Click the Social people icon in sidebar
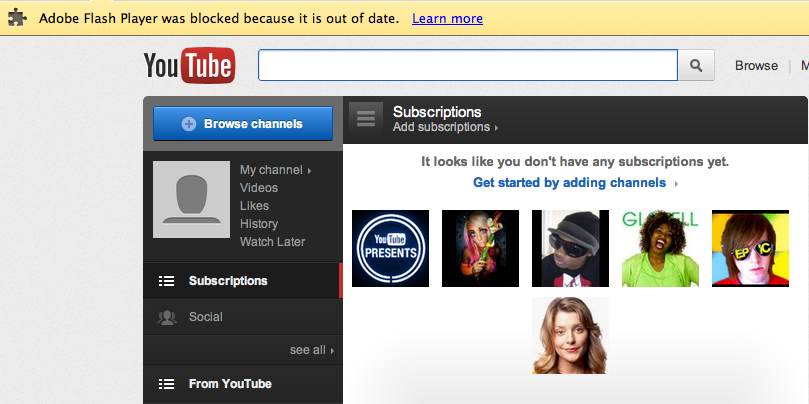809x404 pixels. point(167,317)
